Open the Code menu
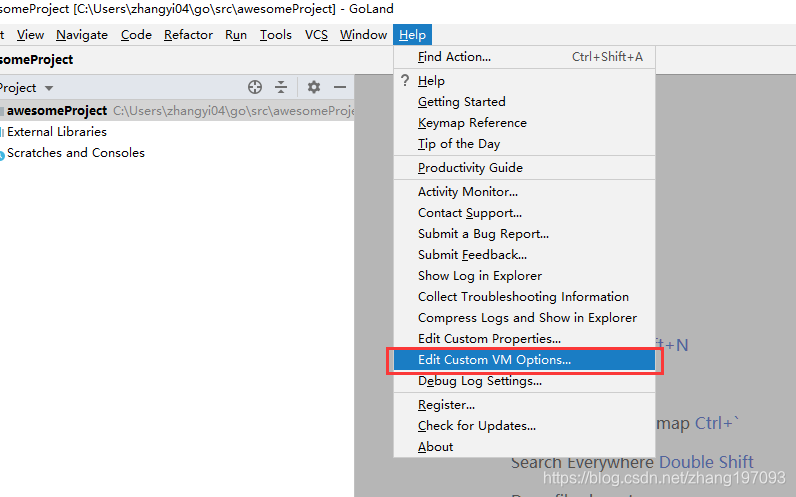This screenshot has height=497, width=796. click(136, 35)
